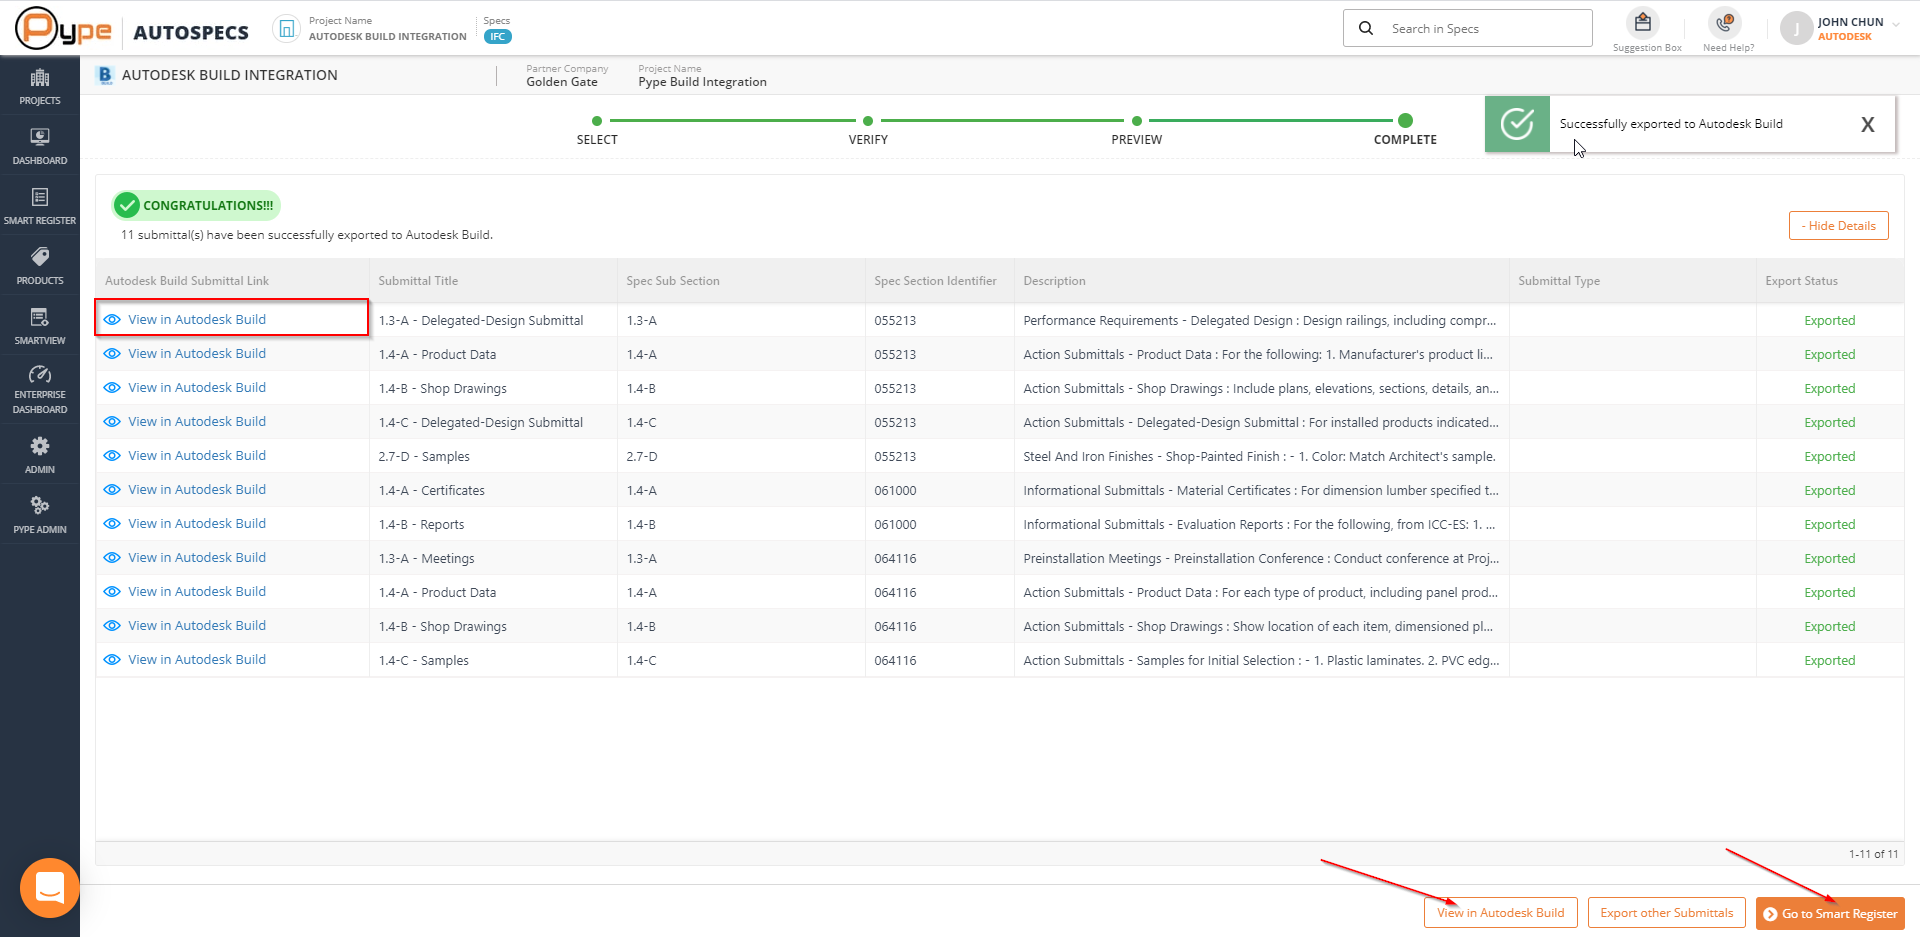Screen dimensions: 1920x937
Task: Click the IFC specs badge
Action: (x=497, y=37)
